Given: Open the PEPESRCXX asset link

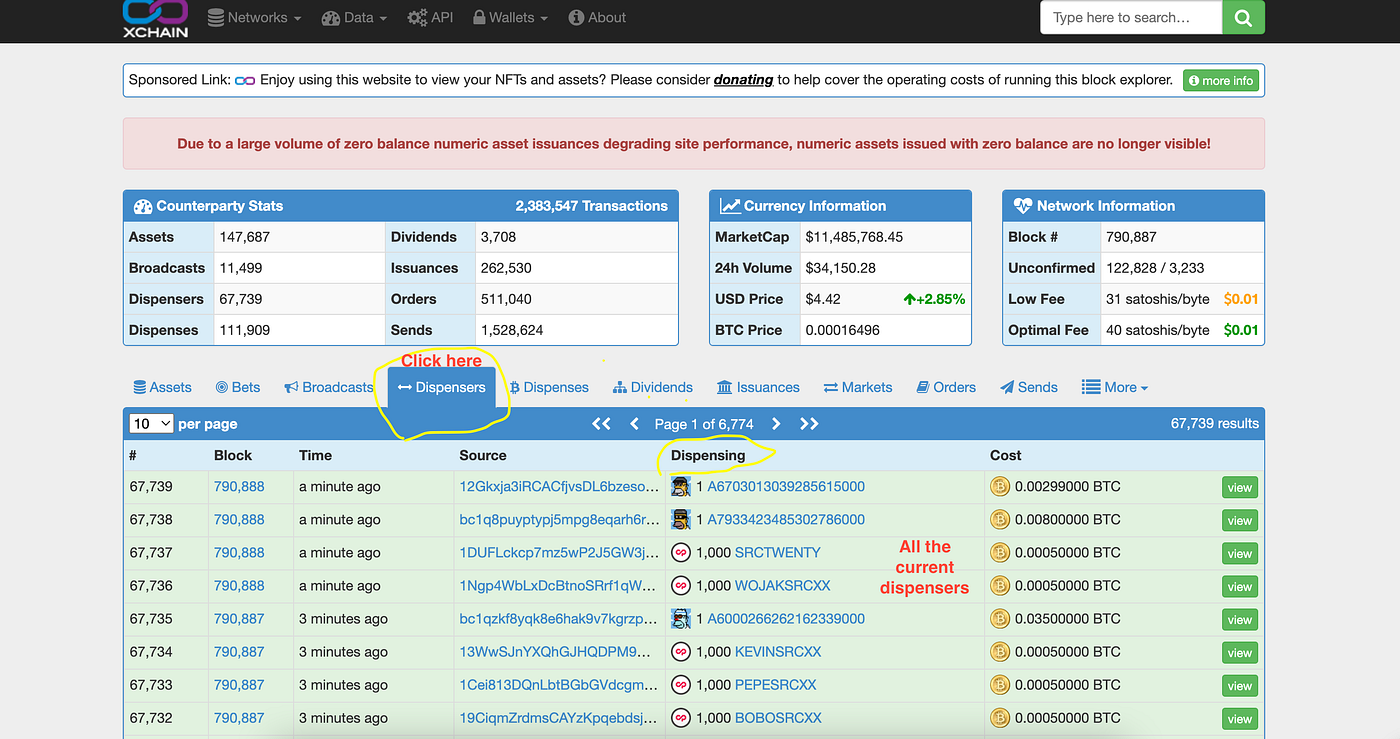Looking at the screenshot, I should pos(776,685).
